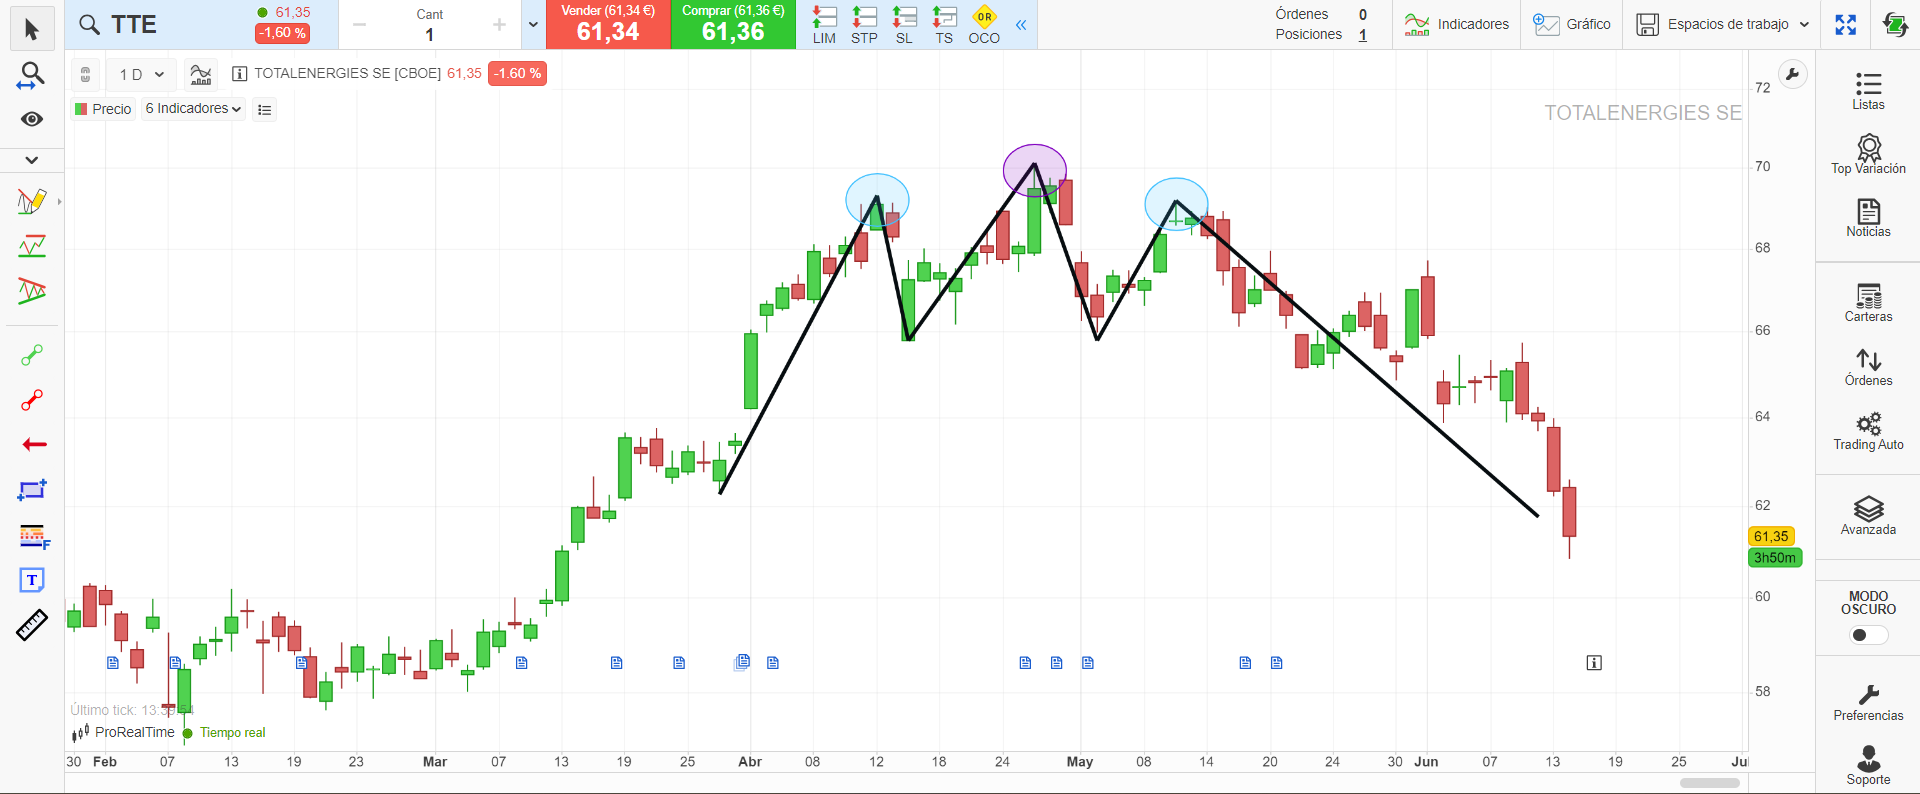Click the zoom magnifier tool in left toolbar
This screenshot has width=1920, height=794.
[x=31, y=75]
